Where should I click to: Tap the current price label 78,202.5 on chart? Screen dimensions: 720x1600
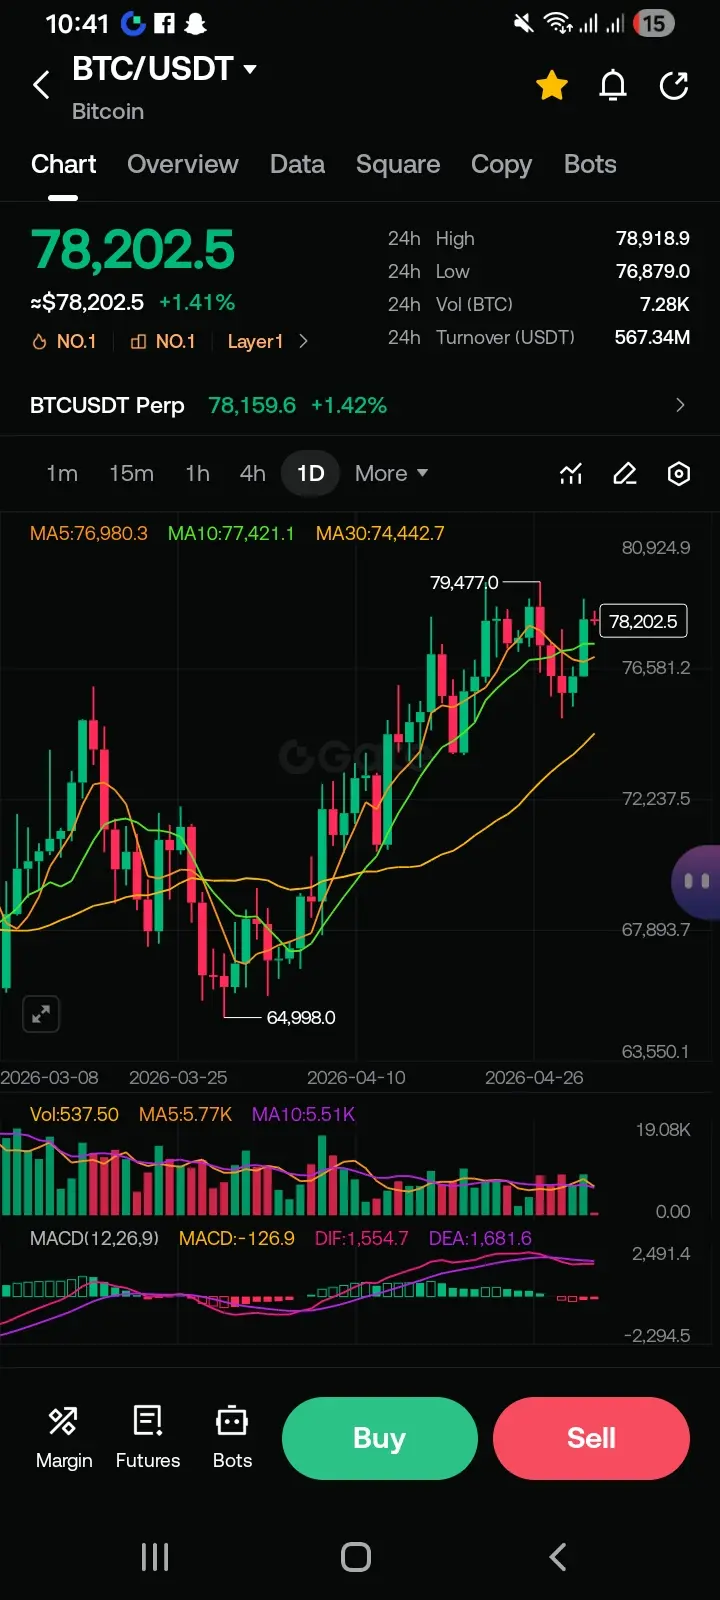pyautogui.click(x=643, y=621)
